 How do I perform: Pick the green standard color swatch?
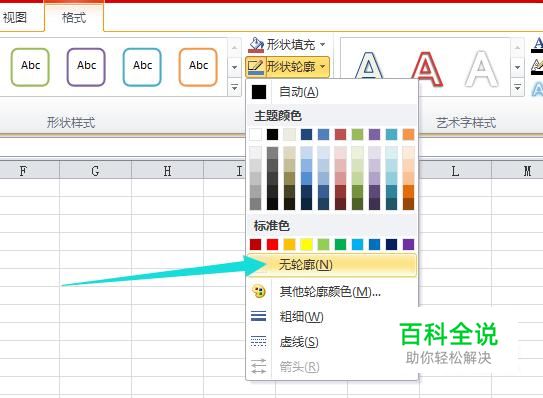(340, 245)
